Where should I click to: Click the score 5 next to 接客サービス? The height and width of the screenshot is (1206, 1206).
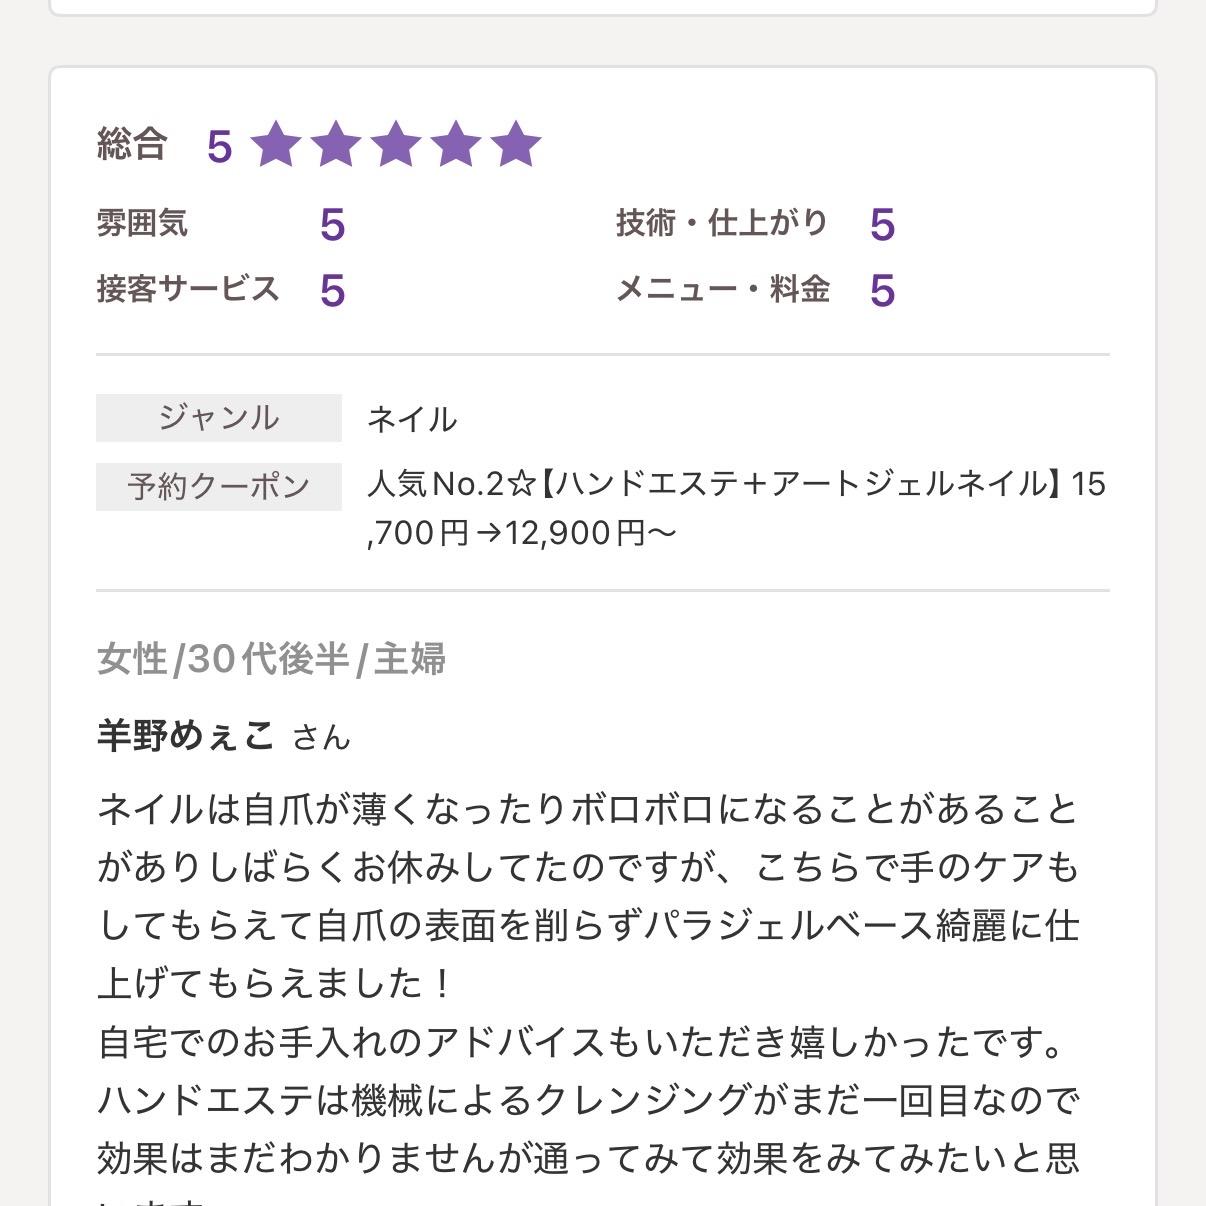332,291
